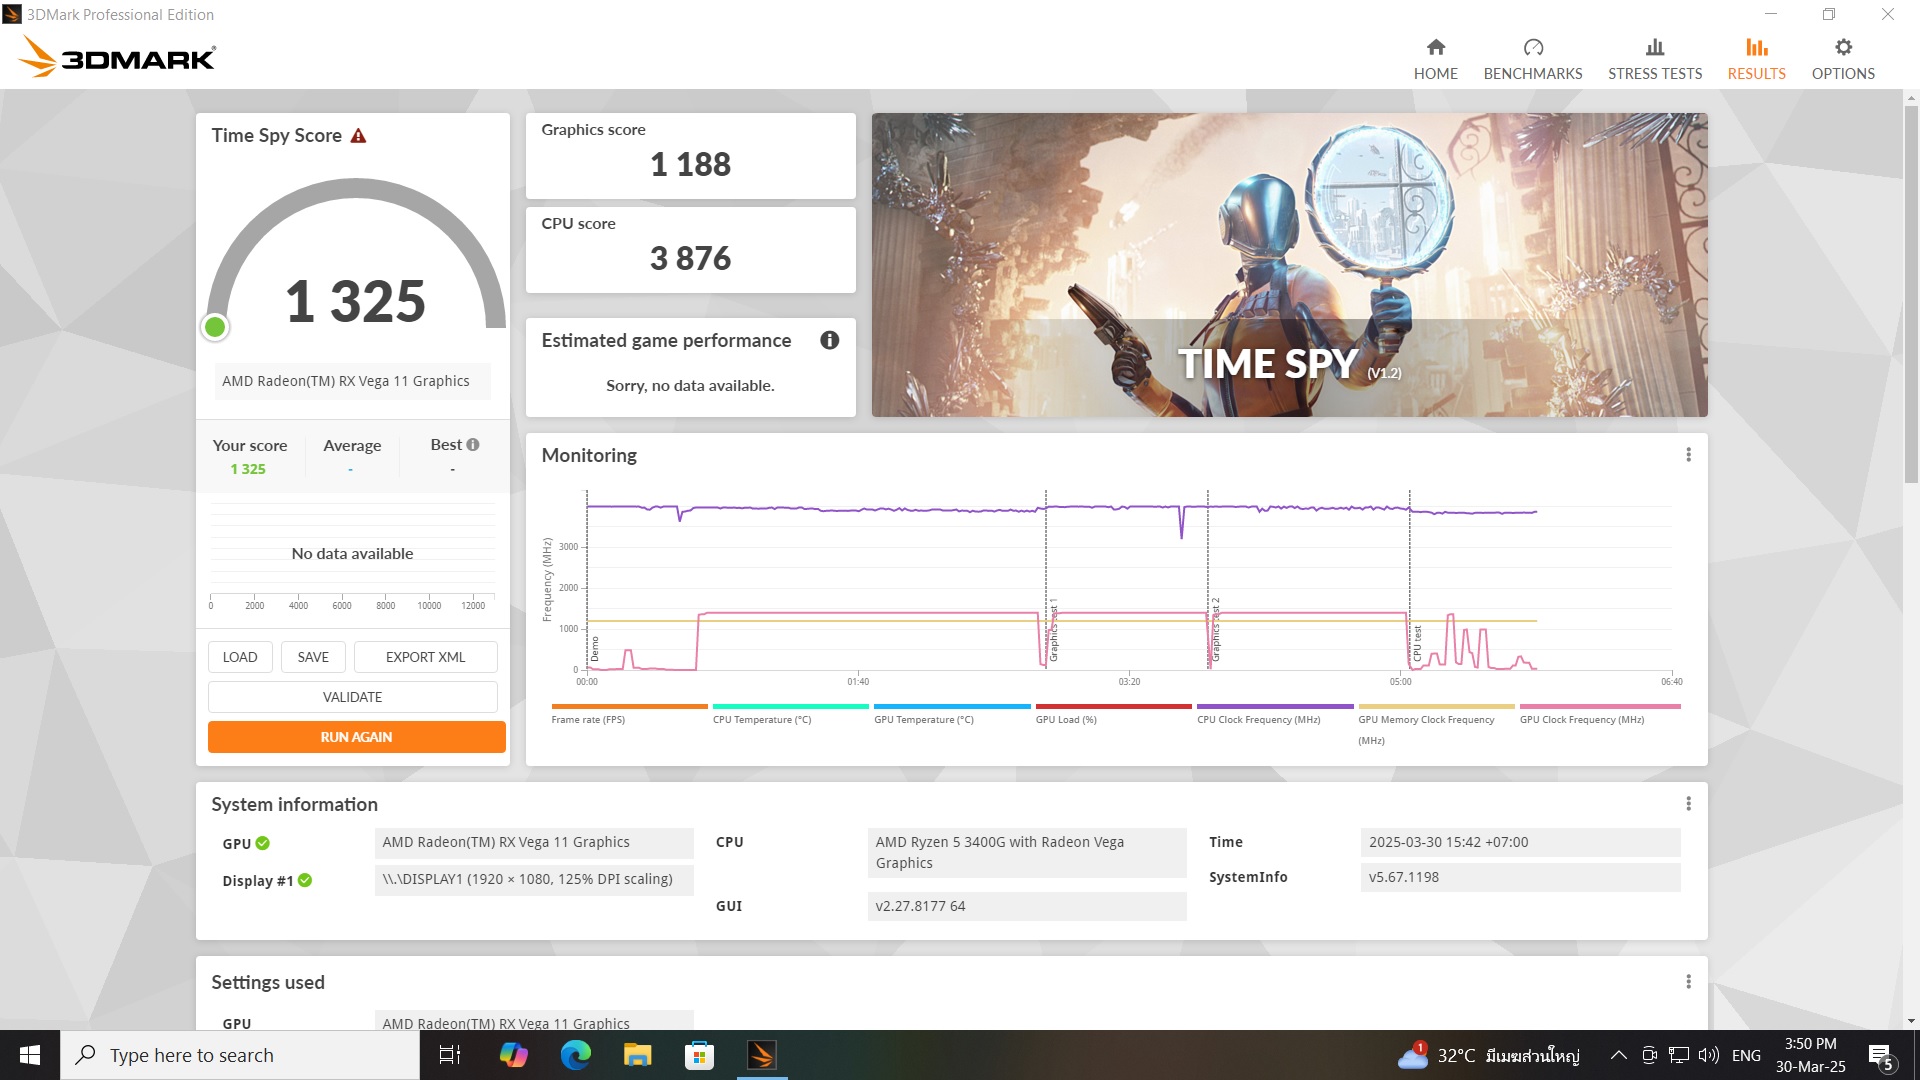Click the Time Spy hero image
The image size is (1920, 1080).
tap(1289, 265)
